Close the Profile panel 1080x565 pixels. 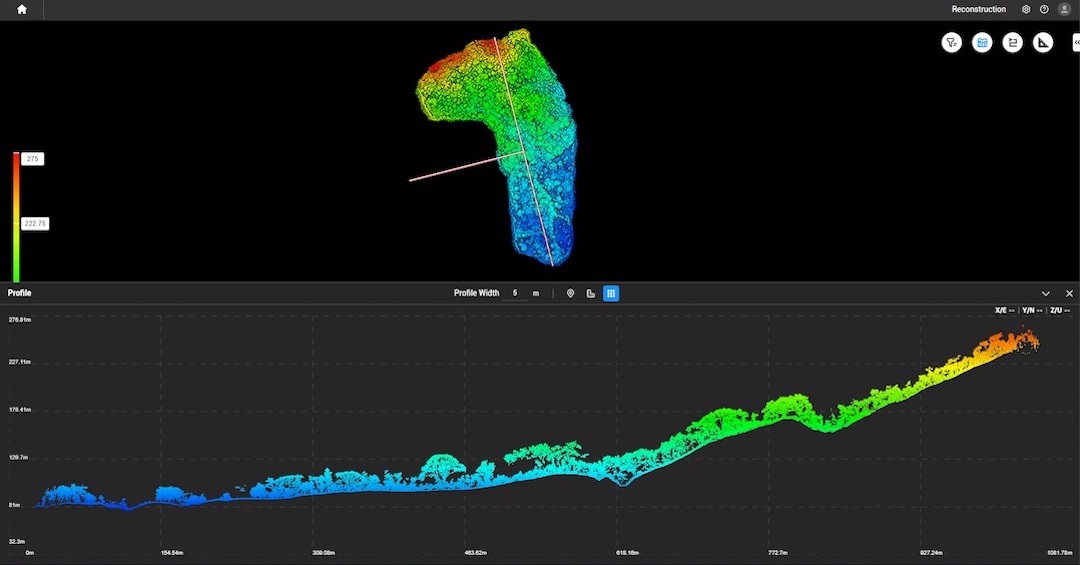1069,293
